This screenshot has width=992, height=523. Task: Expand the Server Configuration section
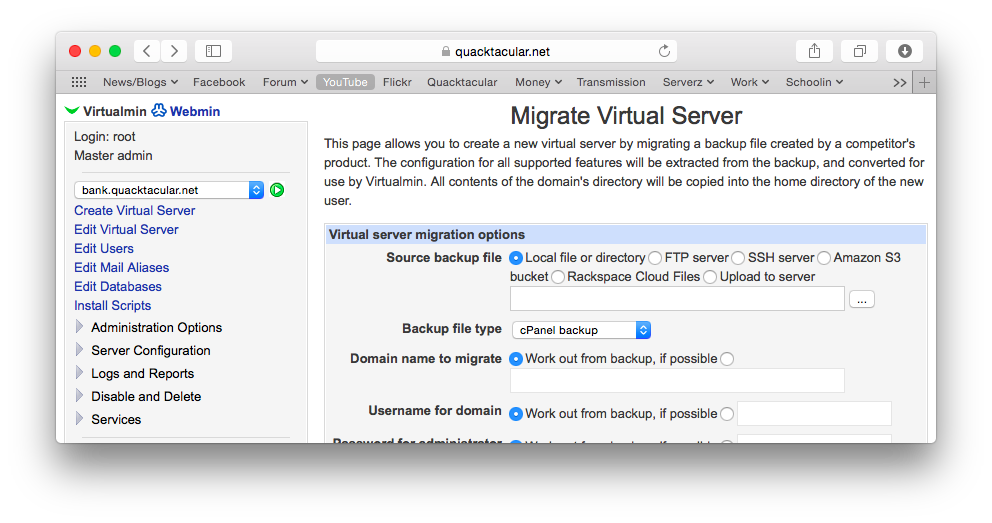click(x=80, y=350)
